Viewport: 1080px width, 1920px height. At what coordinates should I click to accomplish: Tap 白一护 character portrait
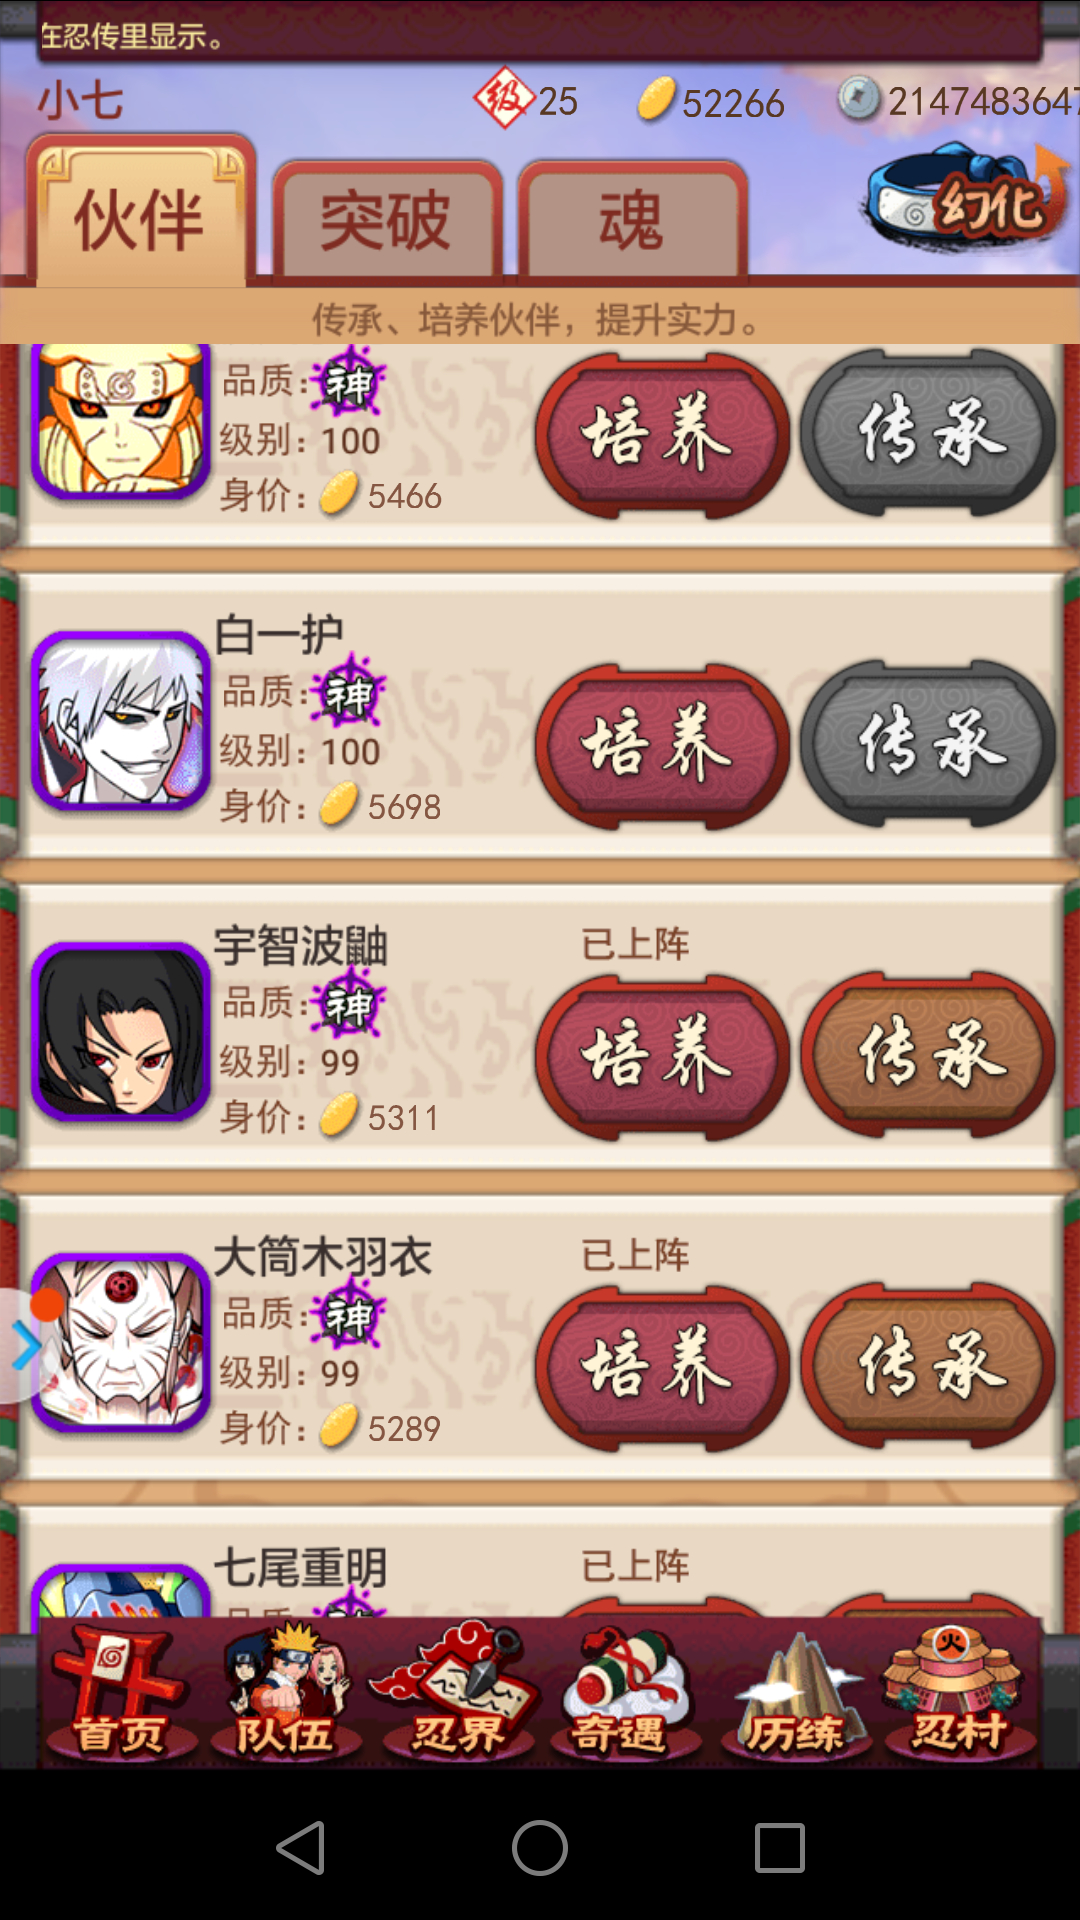(121, 720)
